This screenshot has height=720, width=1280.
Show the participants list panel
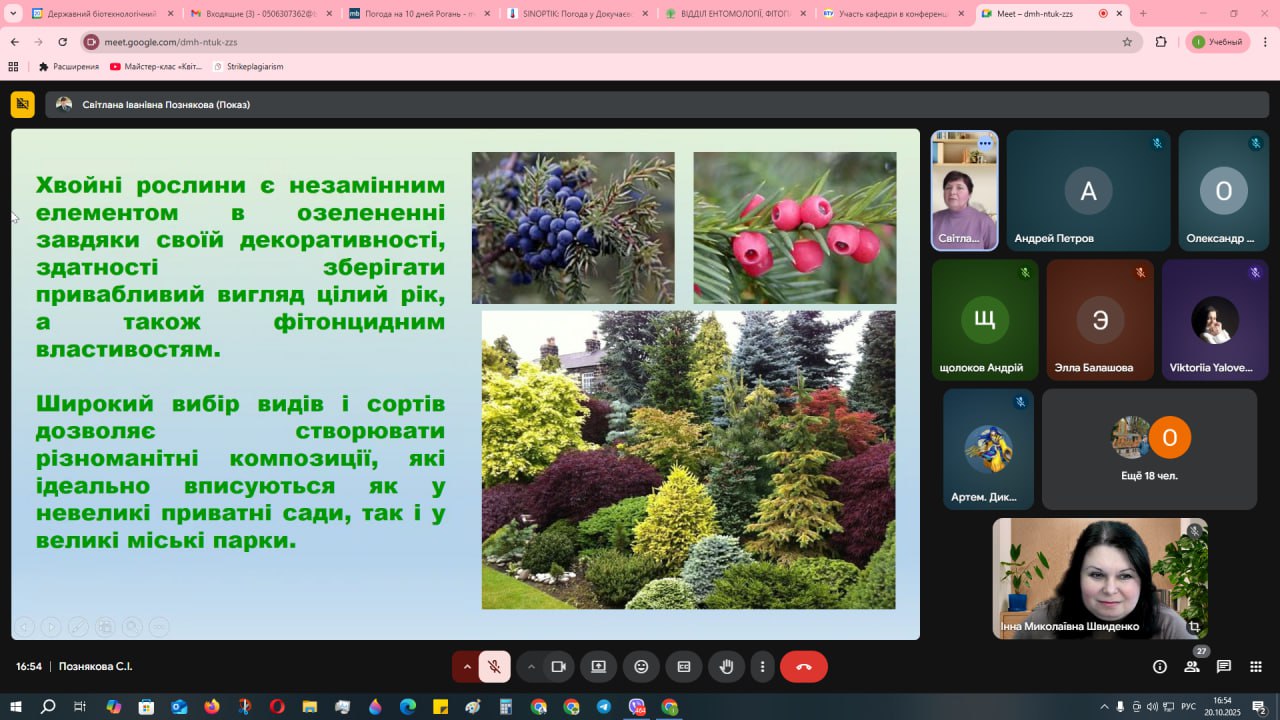tap(1192, 667)
